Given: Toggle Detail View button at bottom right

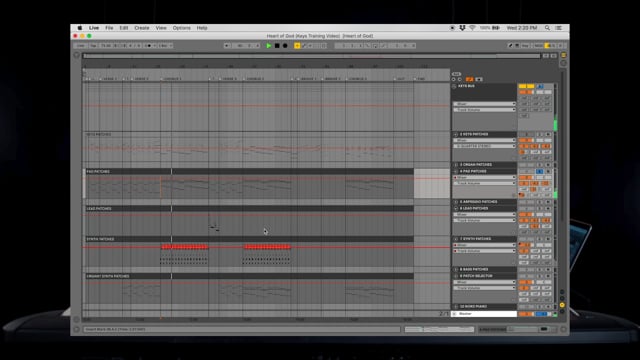Looking at the screenshot, I should coord(563,329).
